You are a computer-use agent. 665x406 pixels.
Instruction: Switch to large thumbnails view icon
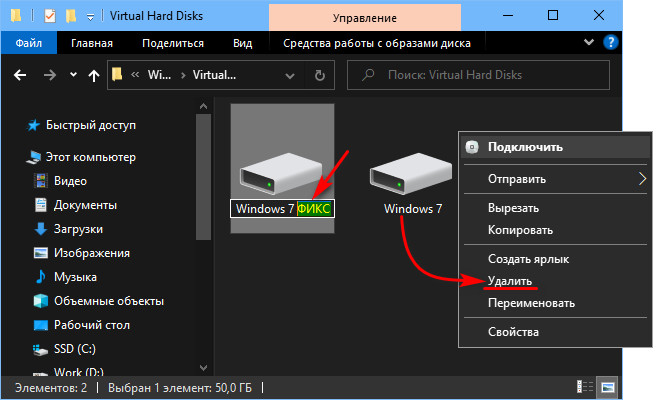pyautogui.click(x=608, y=387)
